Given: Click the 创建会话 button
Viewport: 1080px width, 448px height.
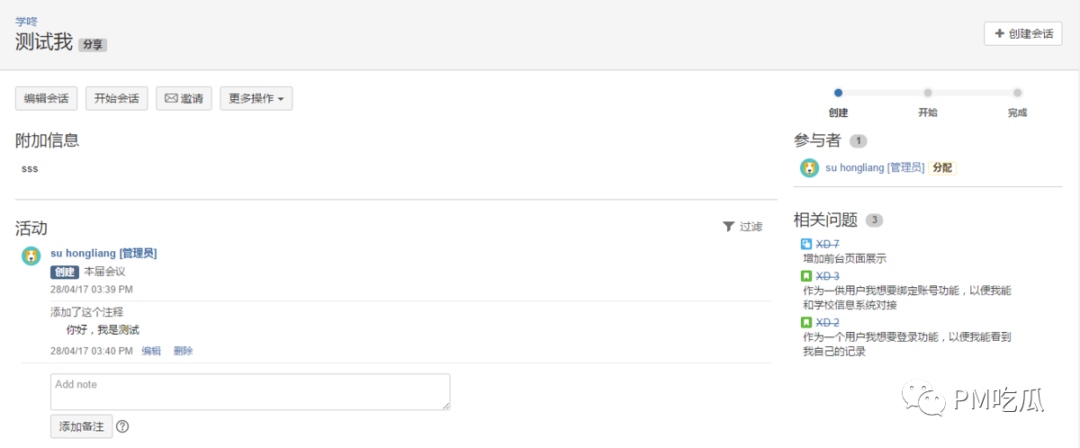Looking at the screenshot, I should point(1023,34).
